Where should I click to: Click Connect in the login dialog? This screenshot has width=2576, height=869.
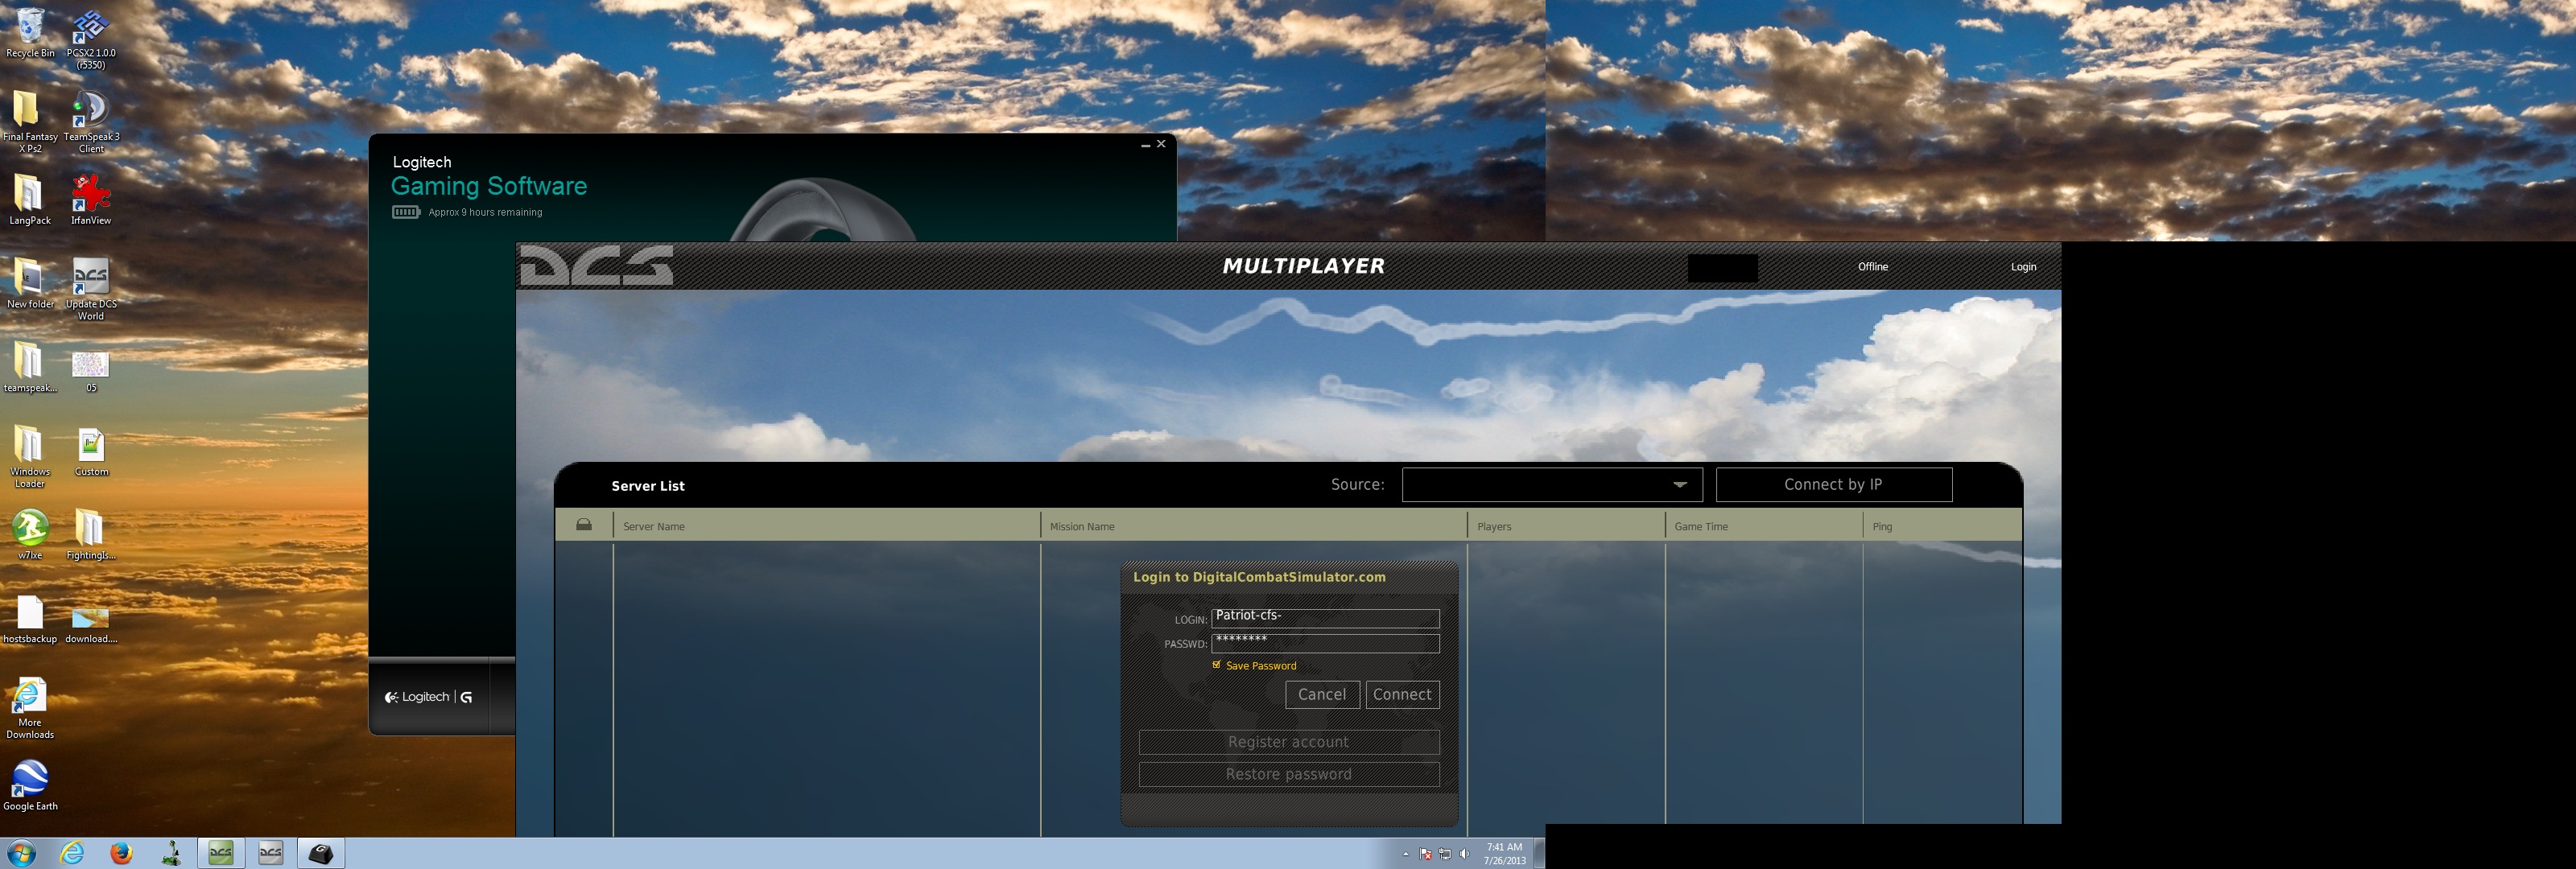[1402, 695]
